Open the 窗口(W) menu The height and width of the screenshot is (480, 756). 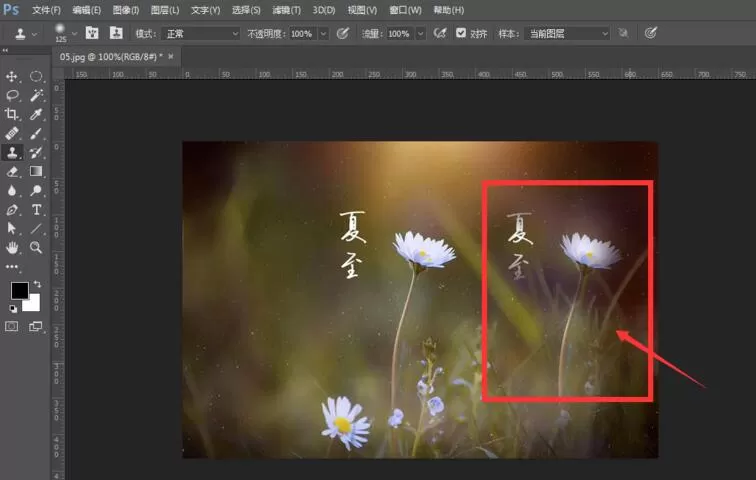pos(405,10)
